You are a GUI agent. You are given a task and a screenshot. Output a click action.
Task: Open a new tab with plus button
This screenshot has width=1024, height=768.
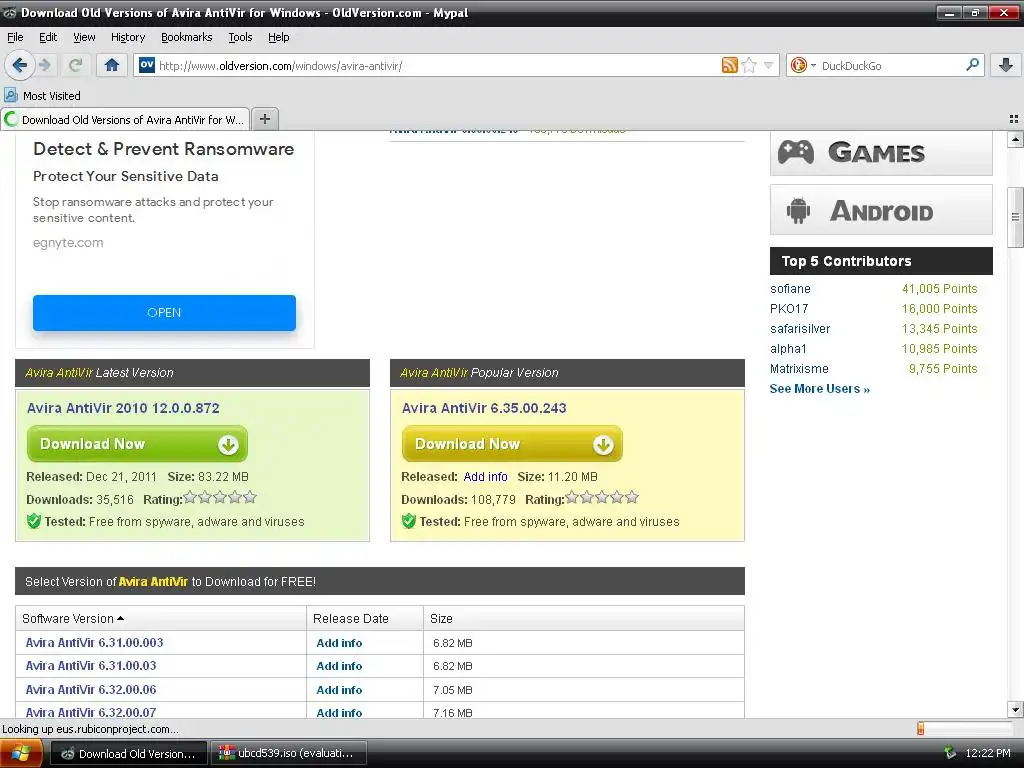pos(264,119)
